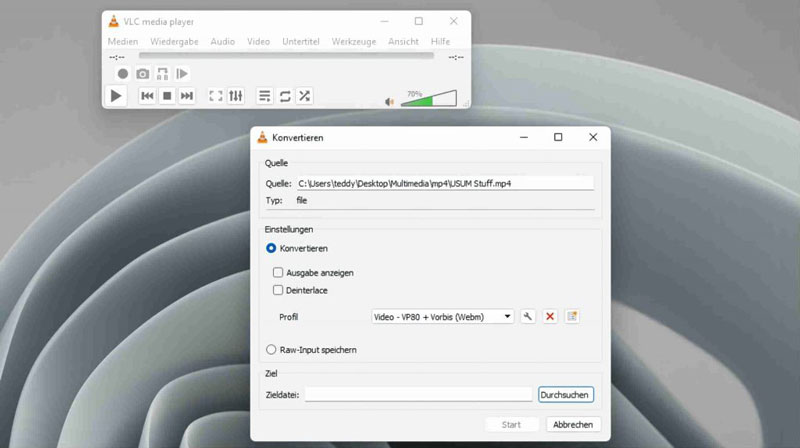Viewport: 800px width, 448px height.
Task: Adjust the VLC volume slider
Action: 429,98
